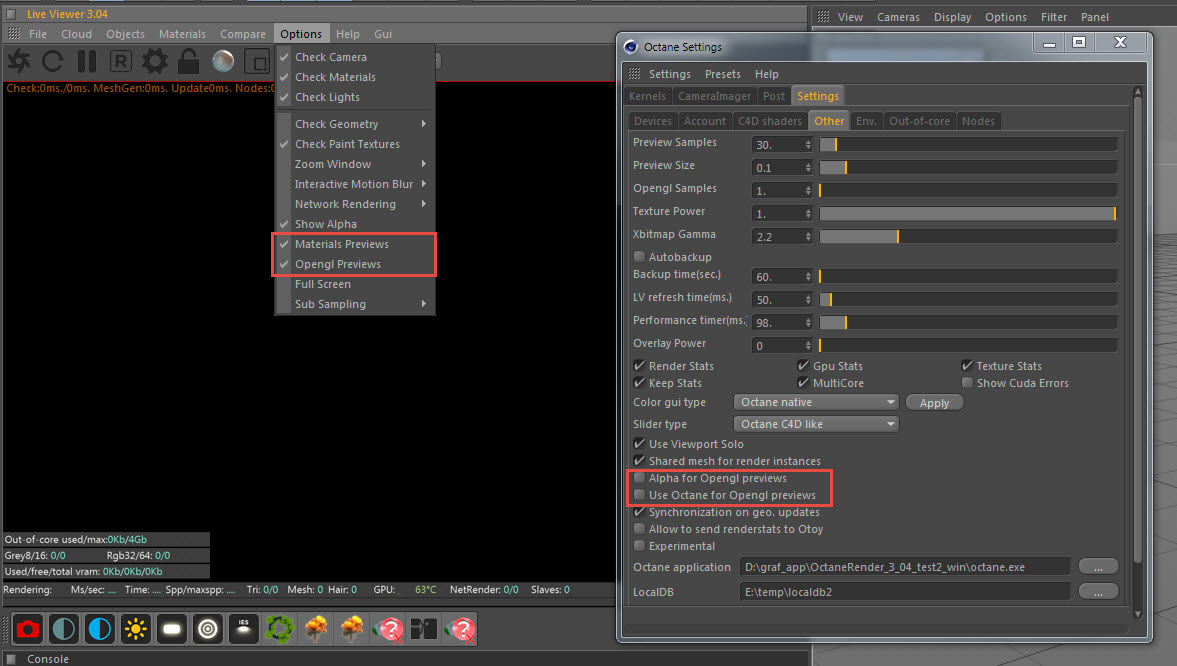
Task: Click the Octane Settings vertical scrollbar
Action: (1137, 353)
